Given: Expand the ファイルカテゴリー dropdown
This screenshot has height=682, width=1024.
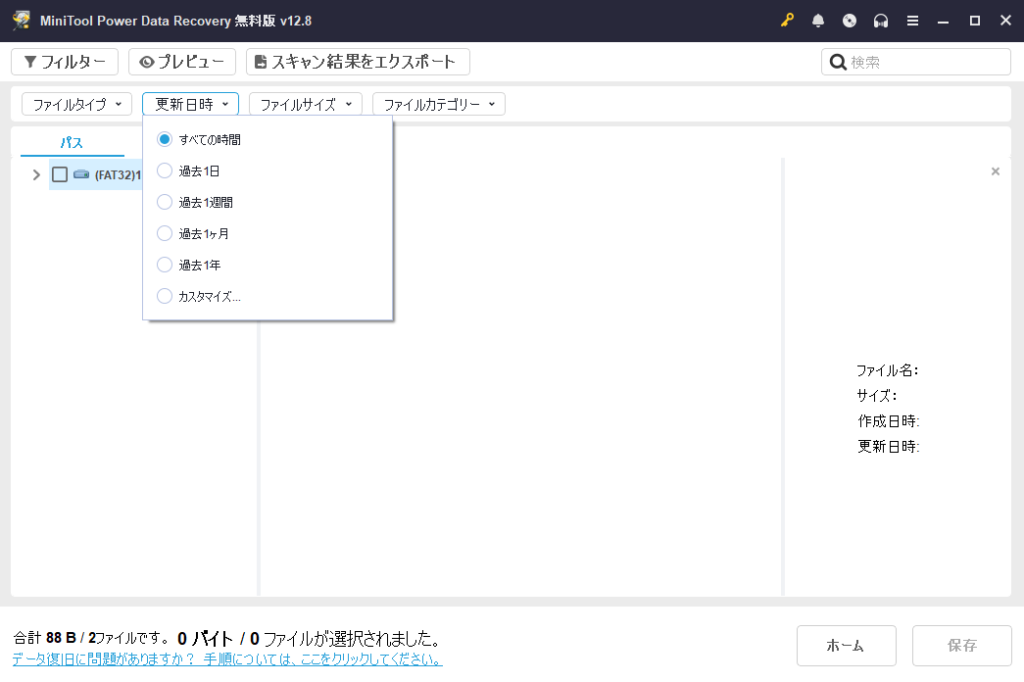Looking at the screenshot, I should point(438,104).
